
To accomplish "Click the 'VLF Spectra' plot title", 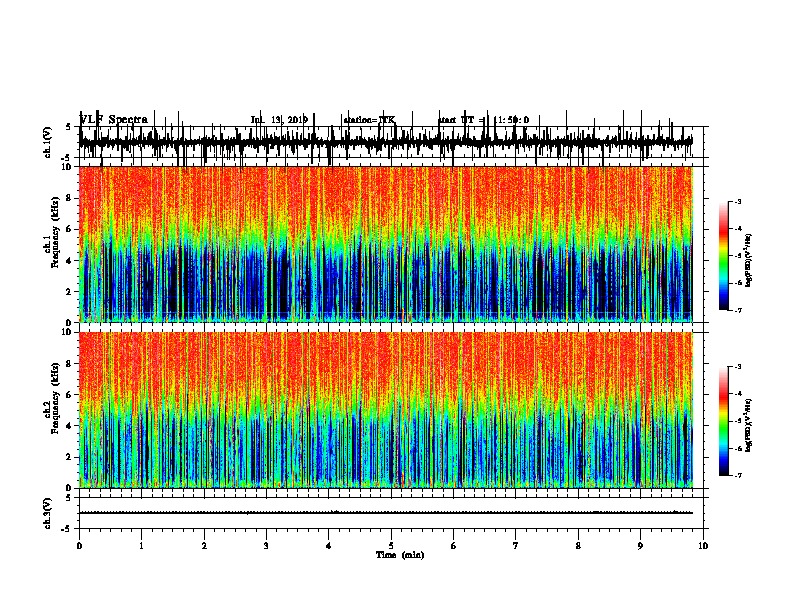I will (x=114, y=120).
